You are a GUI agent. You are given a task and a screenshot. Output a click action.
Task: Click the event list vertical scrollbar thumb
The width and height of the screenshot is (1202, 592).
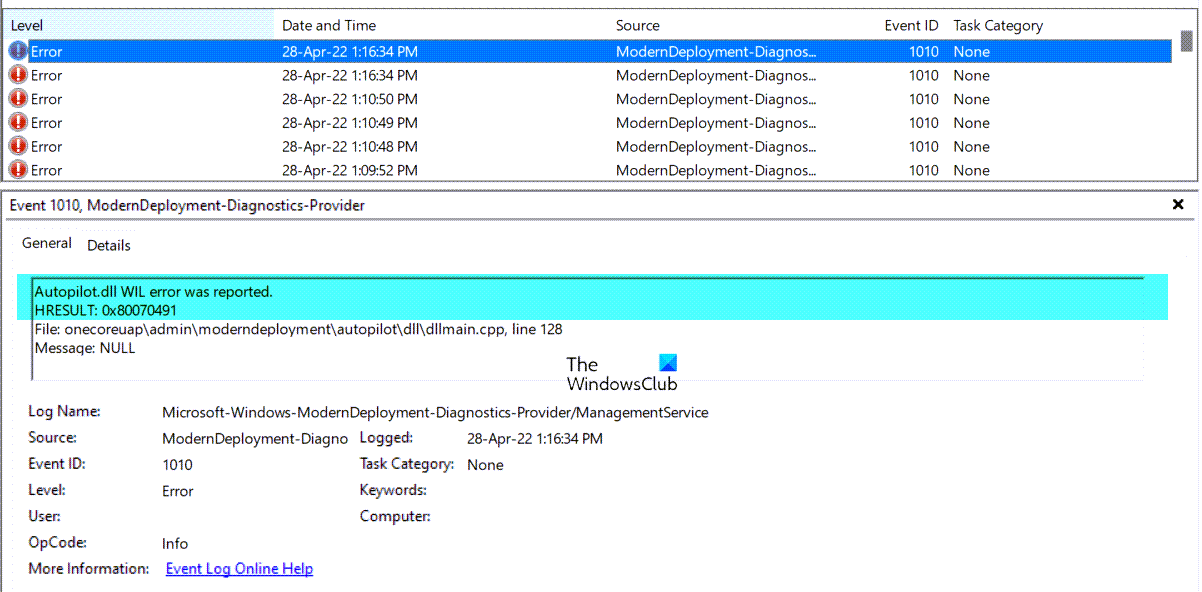[x=1187, y=40]
